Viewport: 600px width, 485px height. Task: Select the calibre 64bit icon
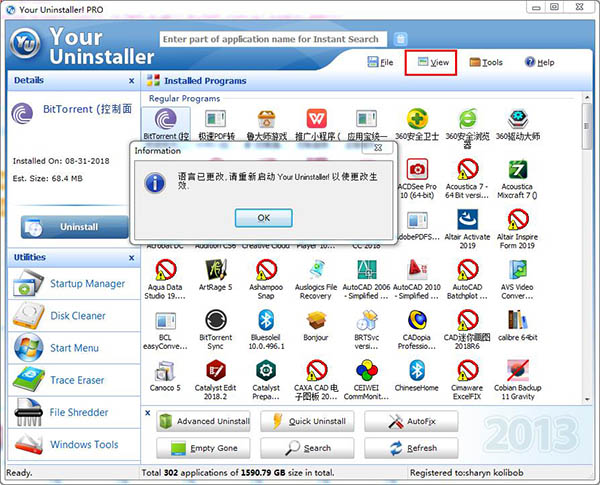[518, 320]
